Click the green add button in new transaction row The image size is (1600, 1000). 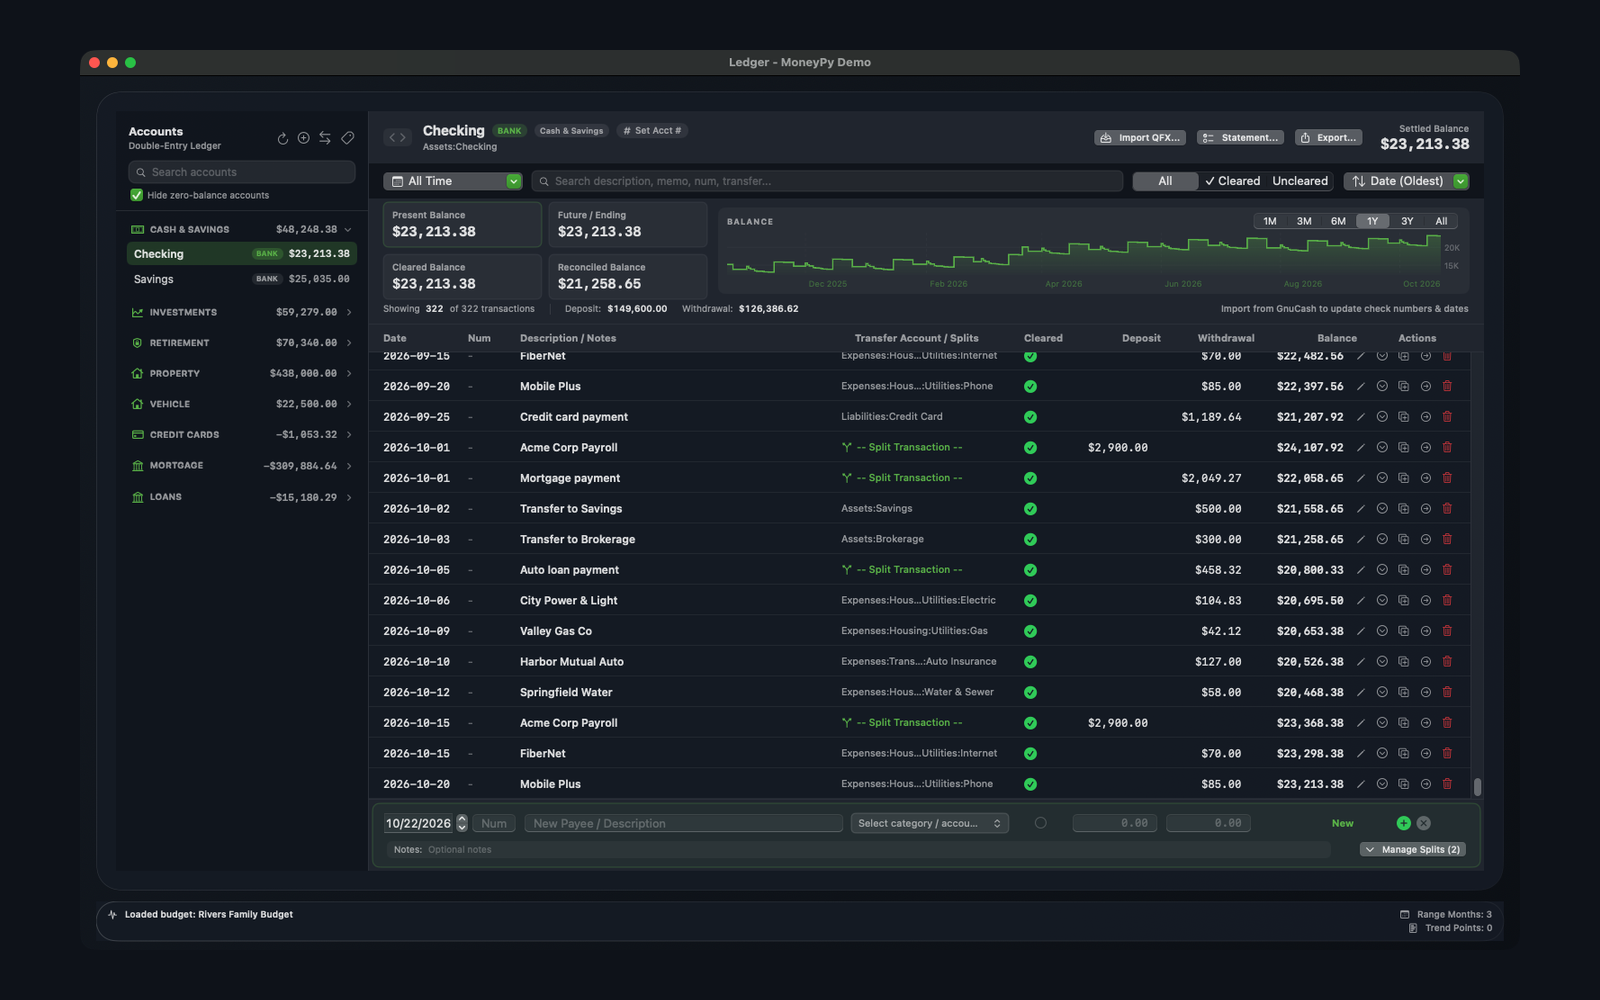click(x=1403, y=823)
